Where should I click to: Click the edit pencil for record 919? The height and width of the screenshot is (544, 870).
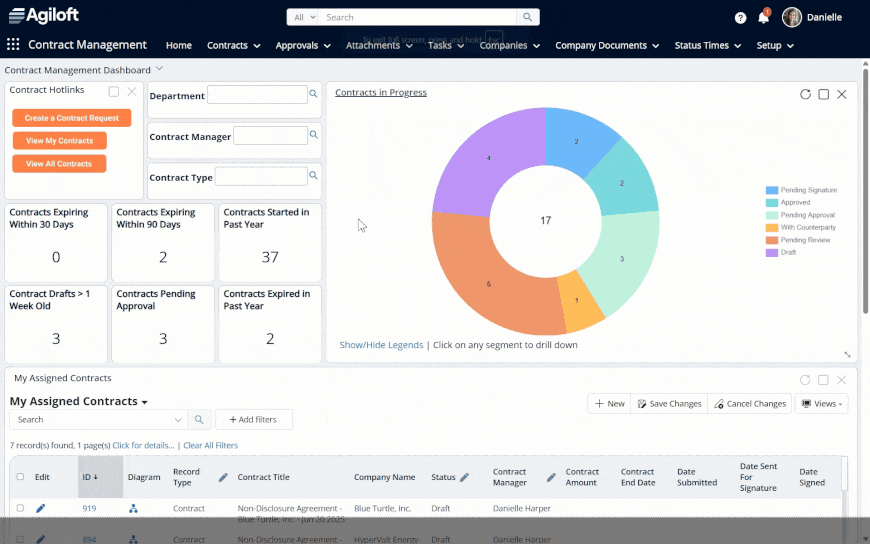41,508
